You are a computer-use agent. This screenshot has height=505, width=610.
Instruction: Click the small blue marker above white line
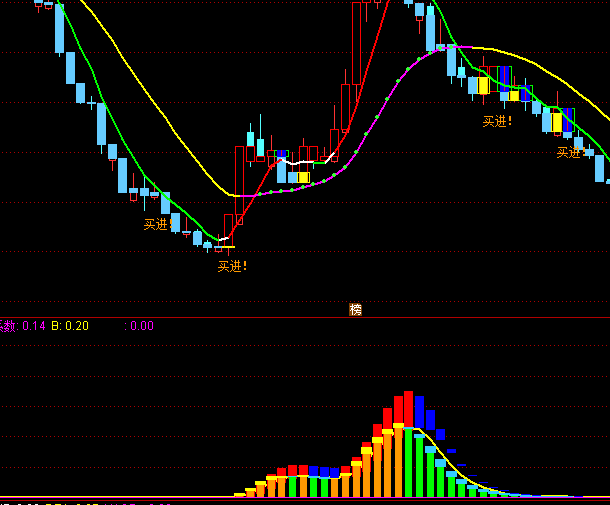click(282, 153)
